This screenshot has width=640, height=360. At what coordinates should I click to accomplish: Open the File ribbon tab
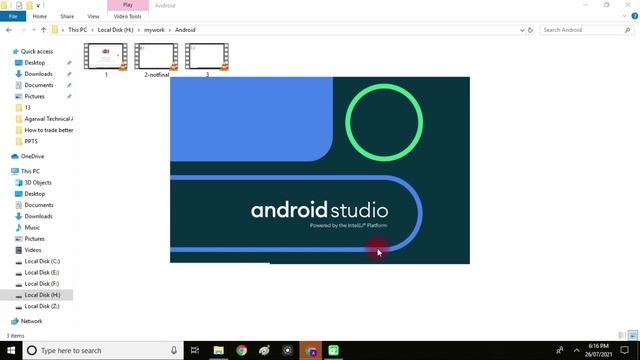point(13,16)
